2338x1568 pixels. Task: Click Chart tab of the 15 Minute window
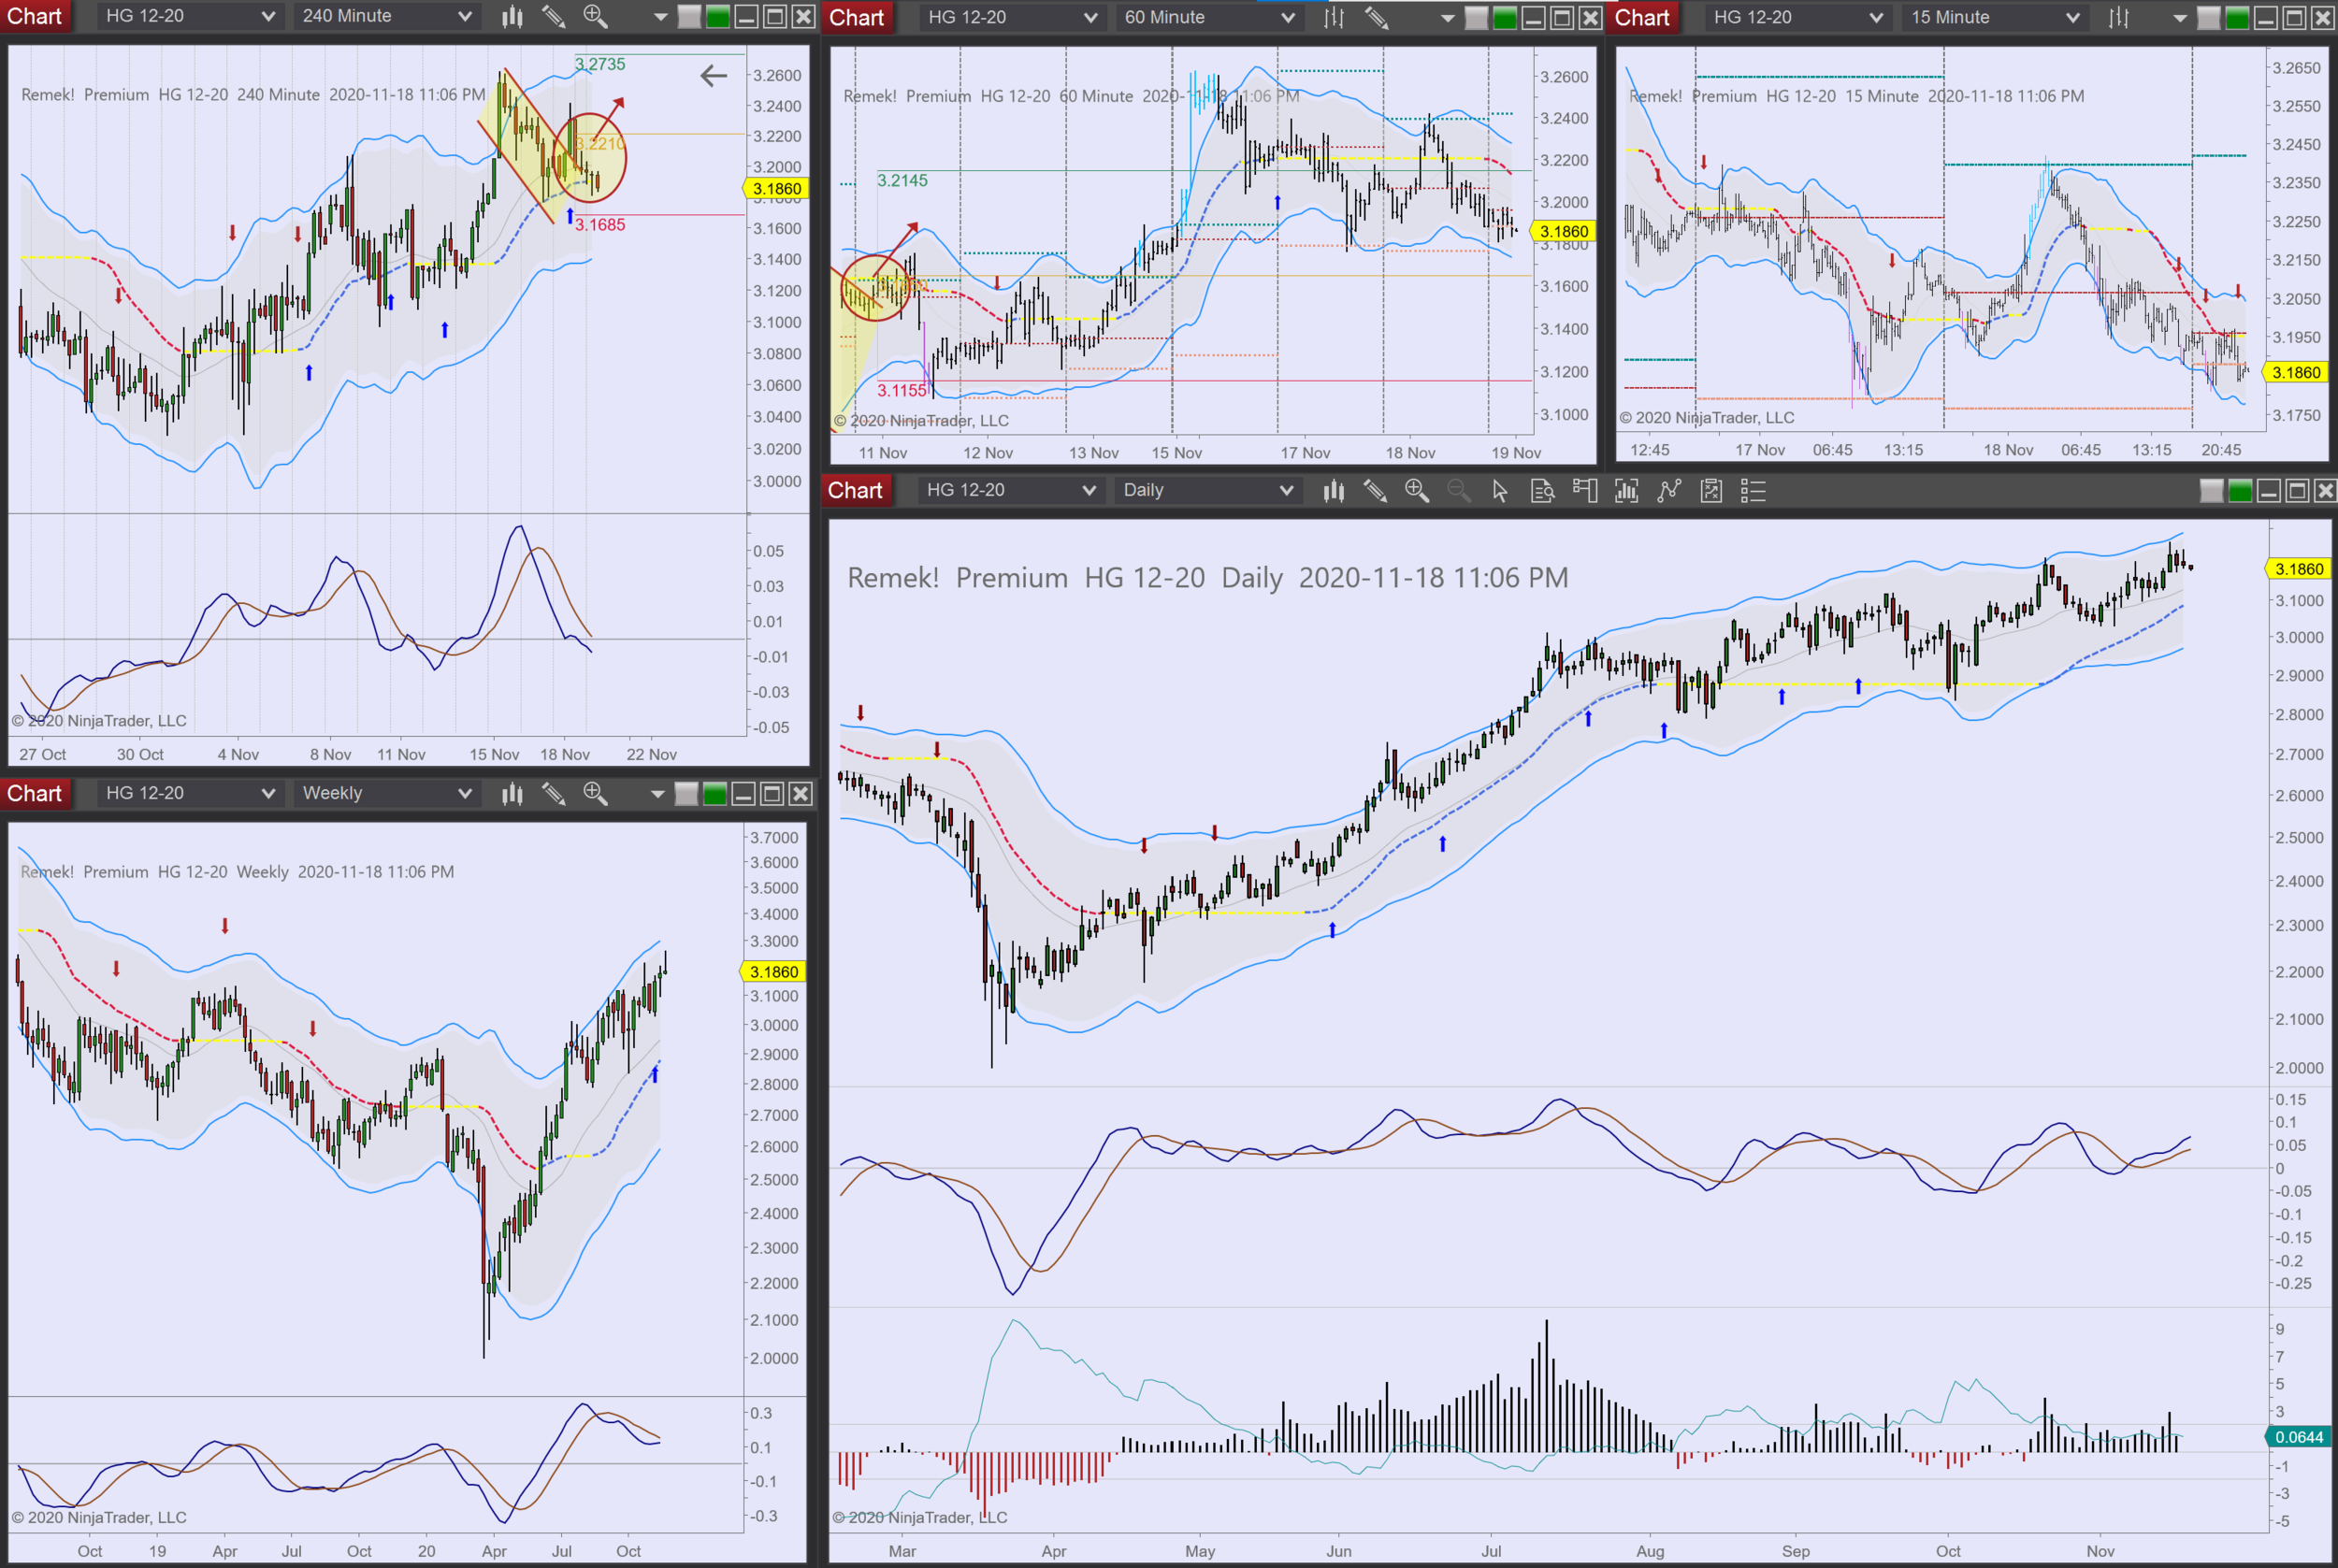(1642, 17)
